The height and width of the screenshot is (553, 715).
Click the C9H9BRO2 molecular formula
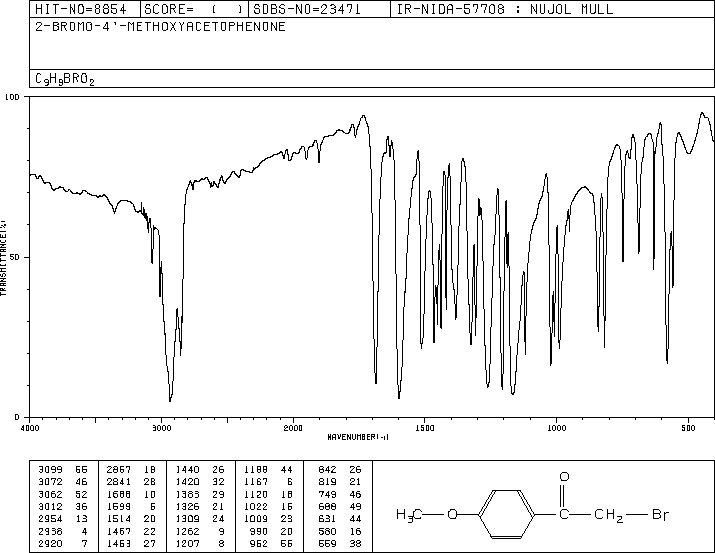[65, 79]
